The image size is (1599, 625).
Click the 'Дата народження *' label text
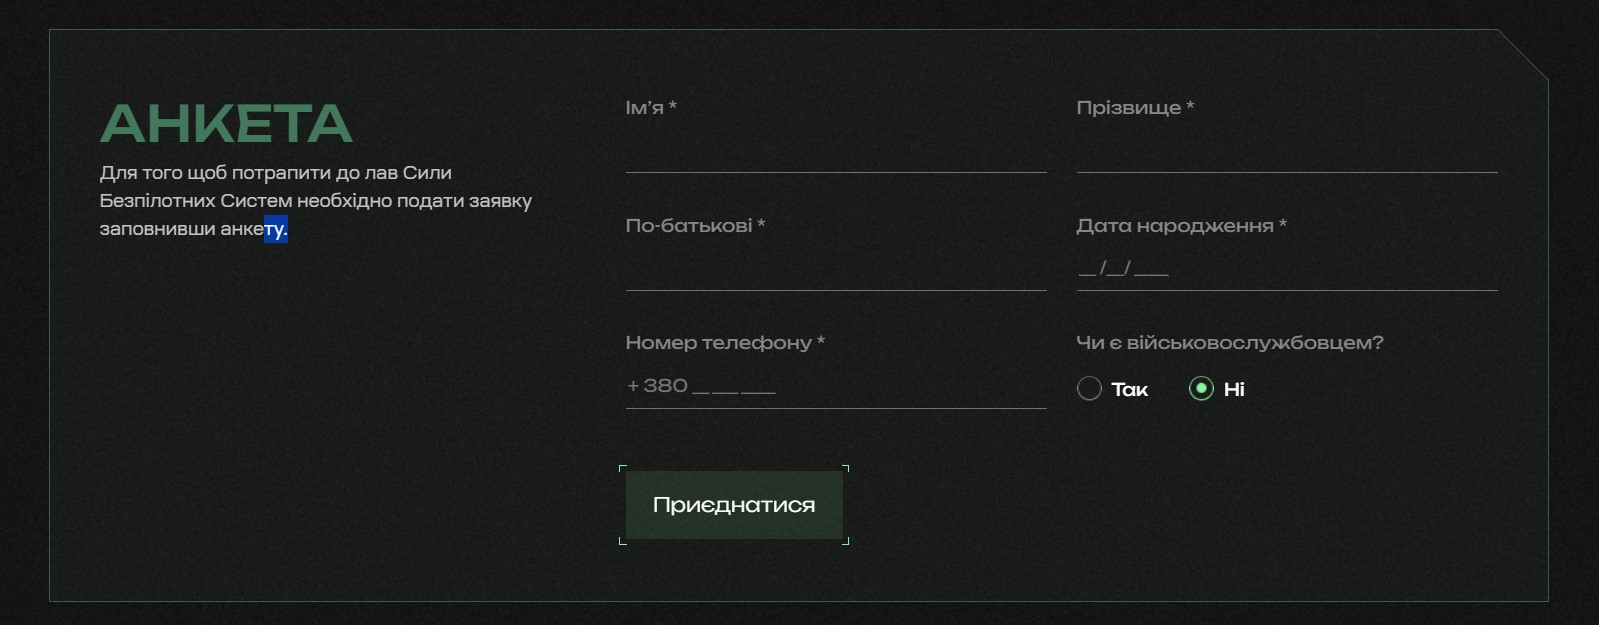click(x=1181, y=225)
